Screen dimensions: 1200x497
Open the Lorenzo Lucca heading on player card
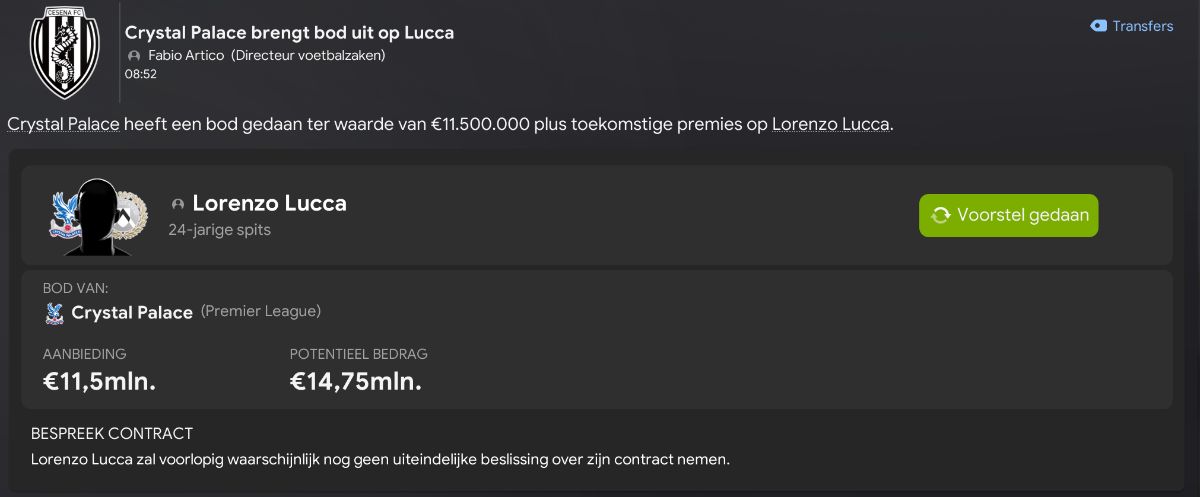(269, 203)
